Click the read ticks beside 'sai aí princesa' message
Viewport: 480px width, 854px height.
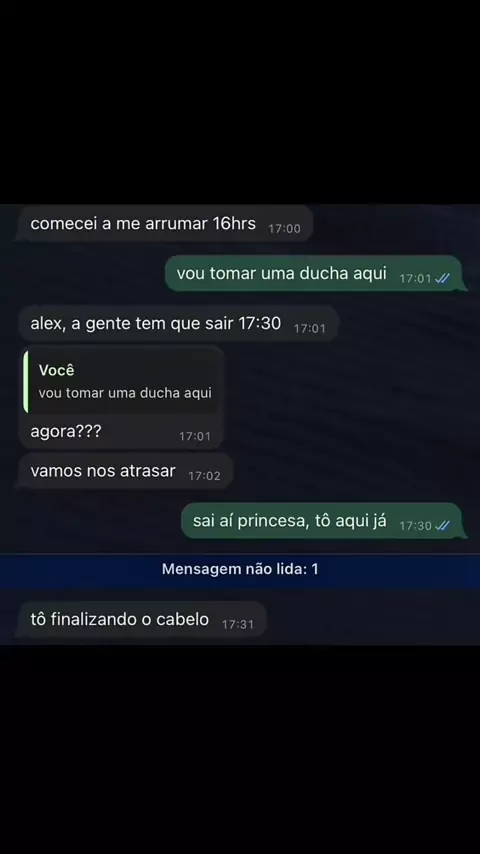coord(442,526)
